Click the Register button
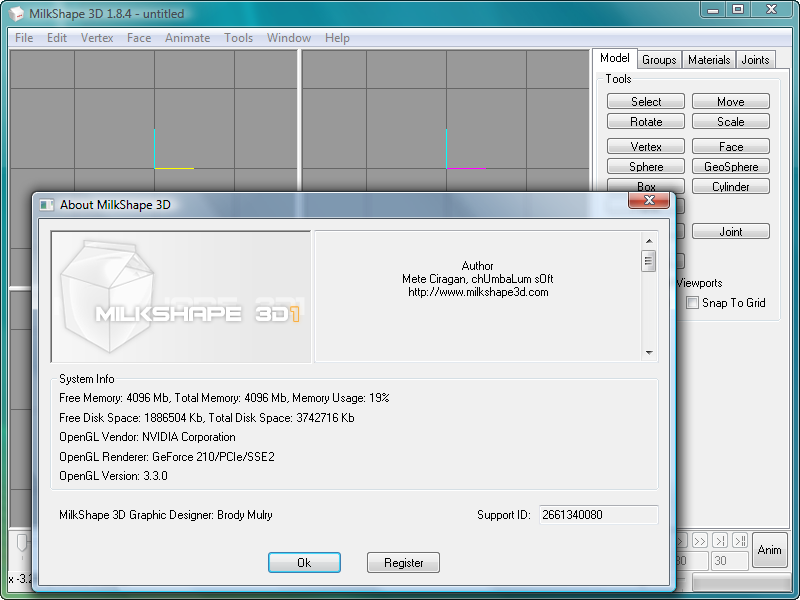Viewport: 800px width, 600px height. tap(403, 562)
